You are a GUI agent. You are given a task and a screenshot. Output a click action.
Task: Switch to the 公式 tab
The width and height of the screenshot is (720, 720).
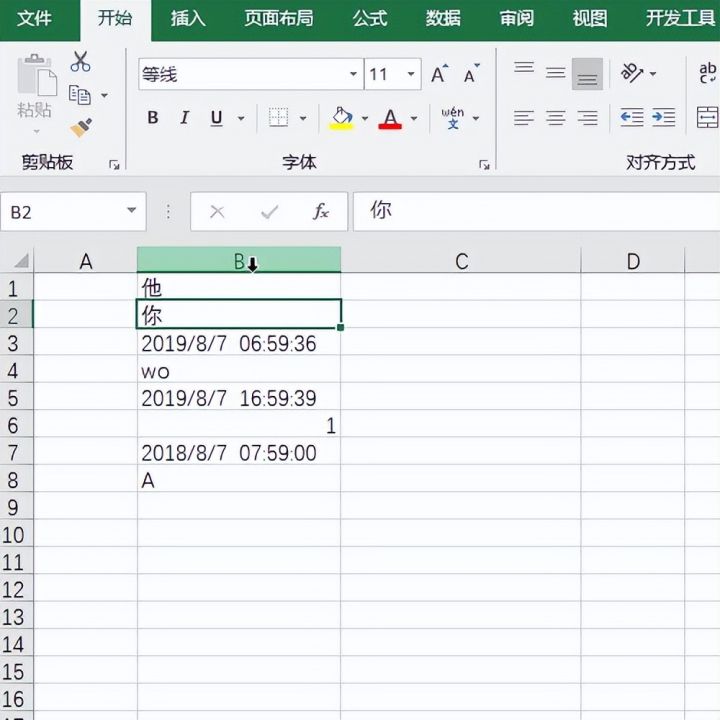click(x=370, y=18)
